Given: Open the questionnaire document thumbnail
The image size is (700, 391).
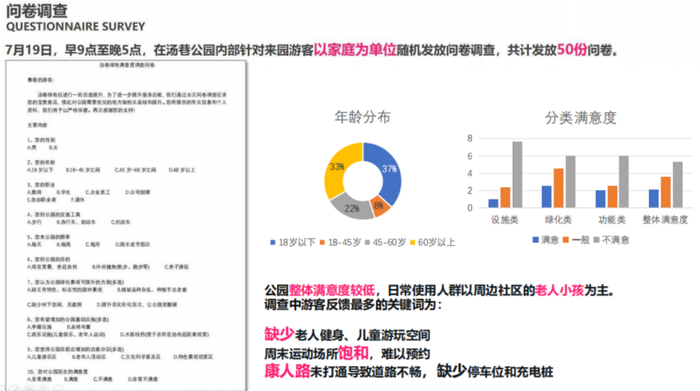Looking at the screenshot, I should tap(126, 225).
